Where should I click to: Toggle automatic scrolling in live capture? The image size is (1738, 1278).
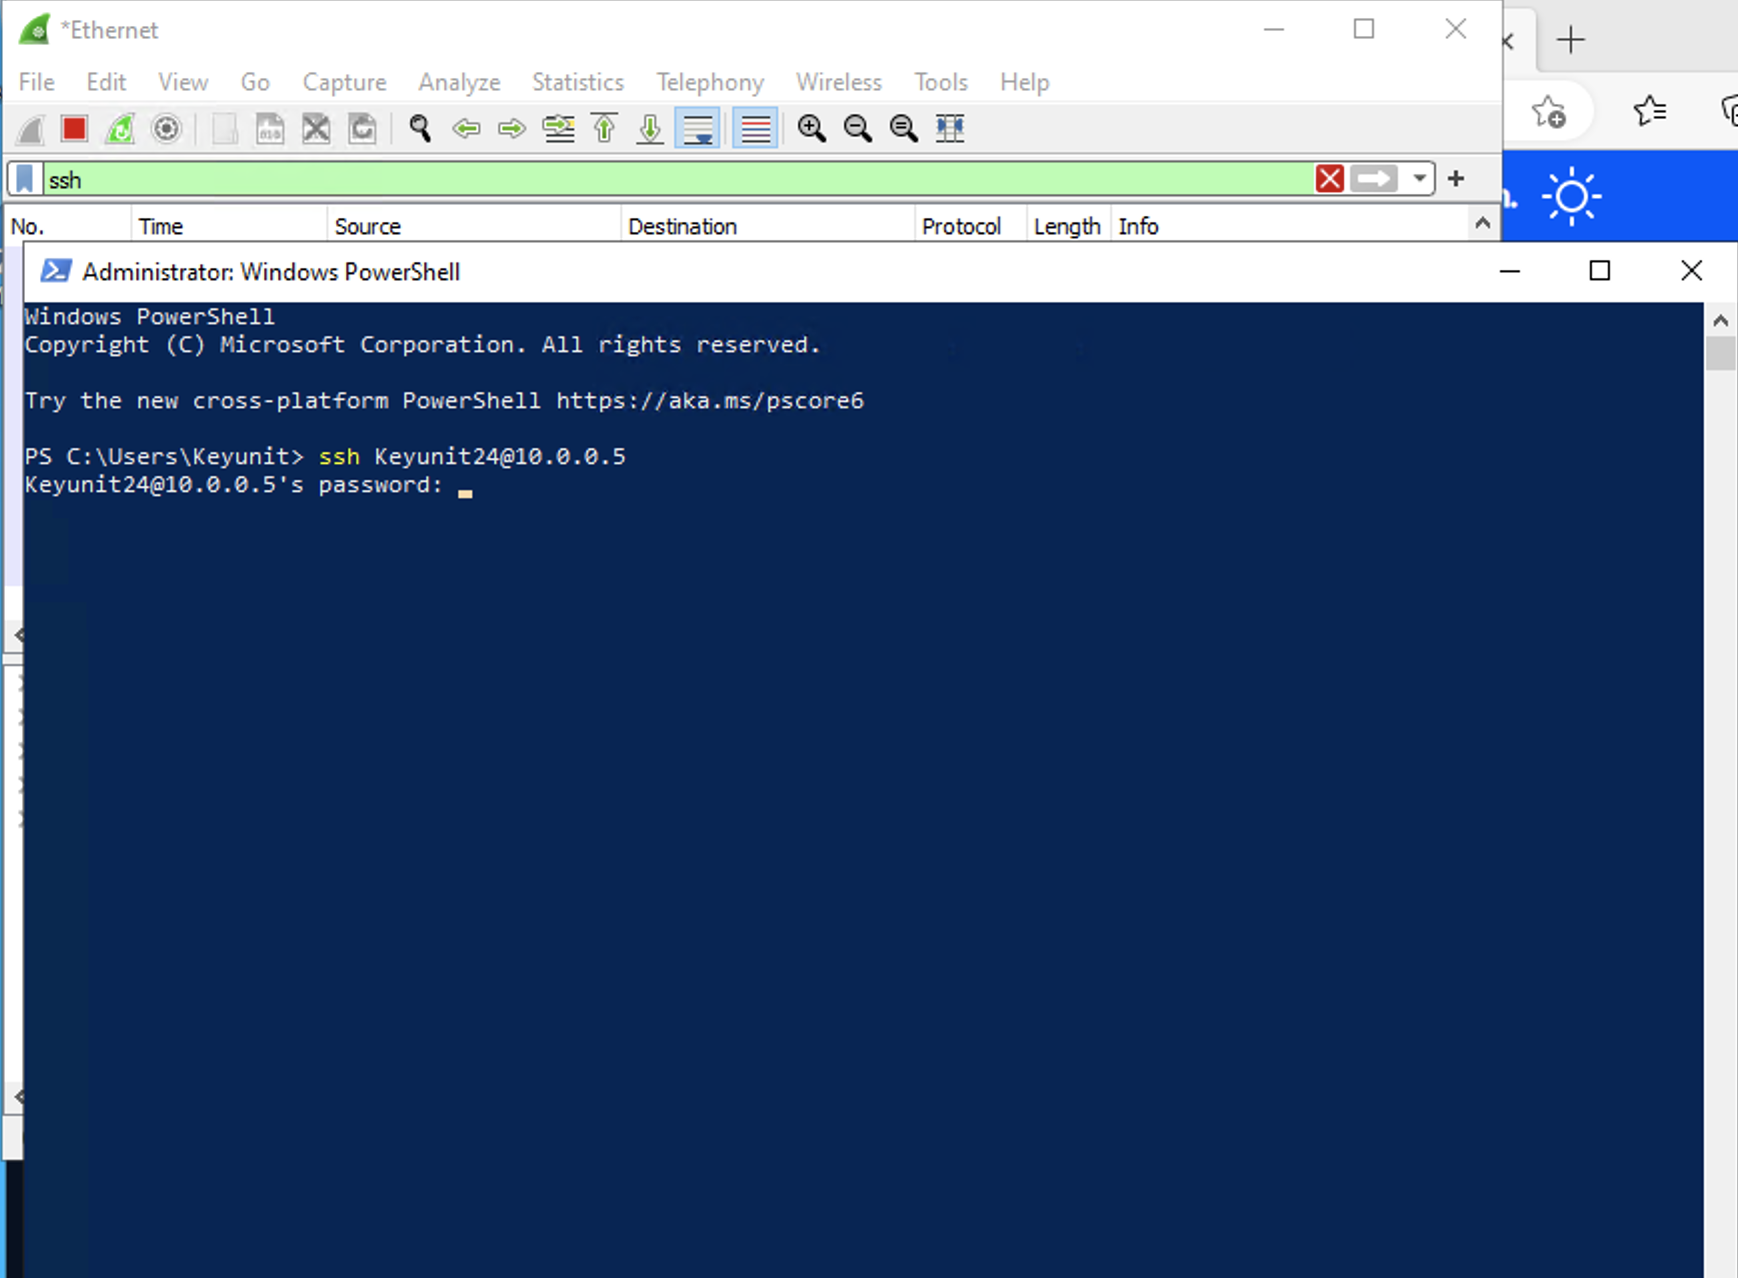[x=697, y=128]
